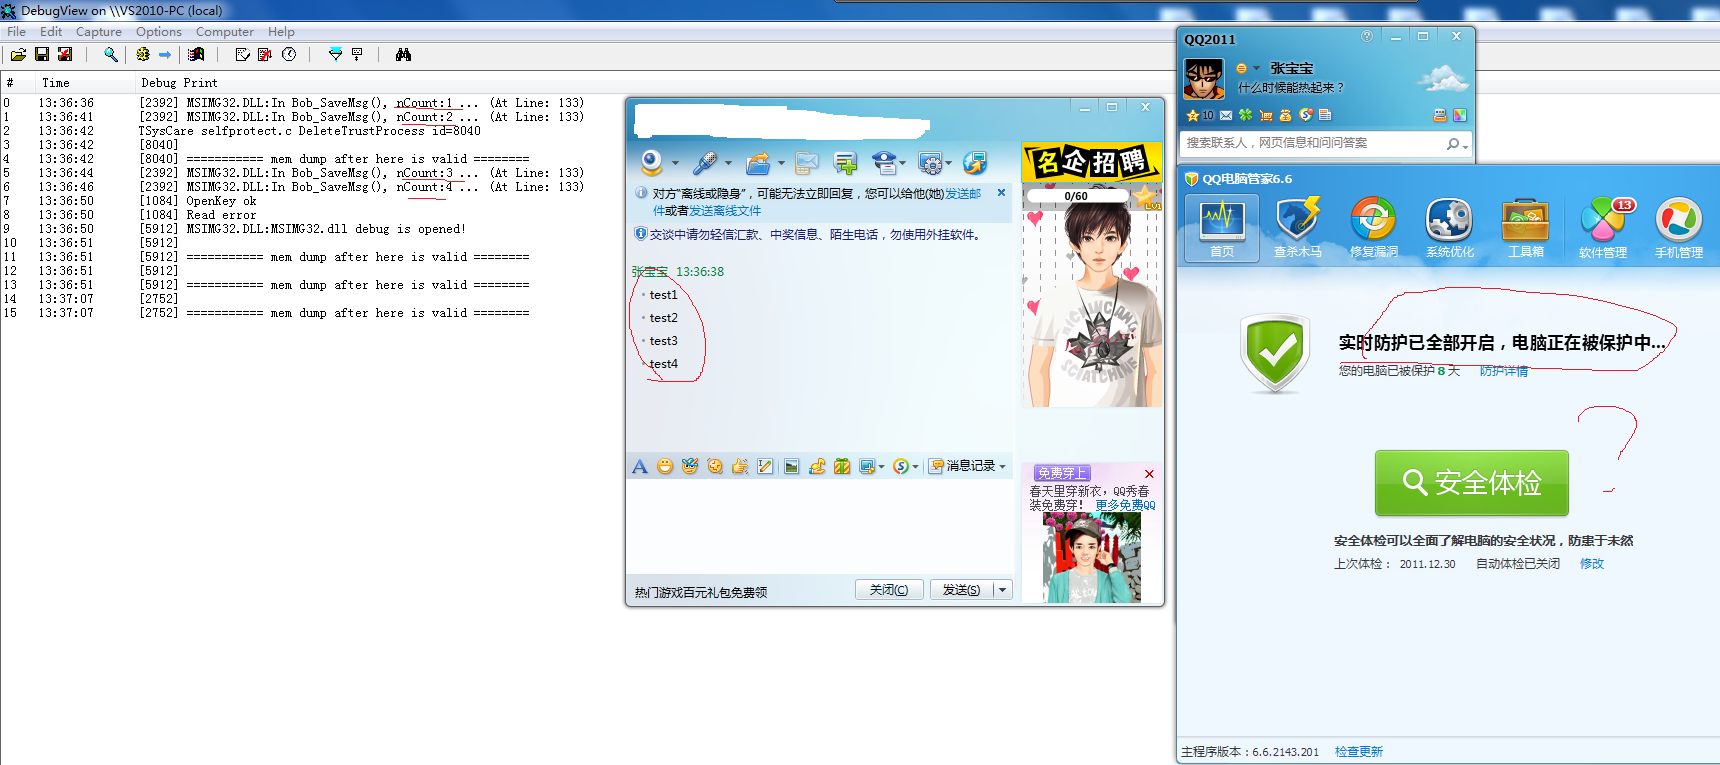Open the Computer menu in DebugView
Screen dimensions: 1720x765
click(225, 32)
